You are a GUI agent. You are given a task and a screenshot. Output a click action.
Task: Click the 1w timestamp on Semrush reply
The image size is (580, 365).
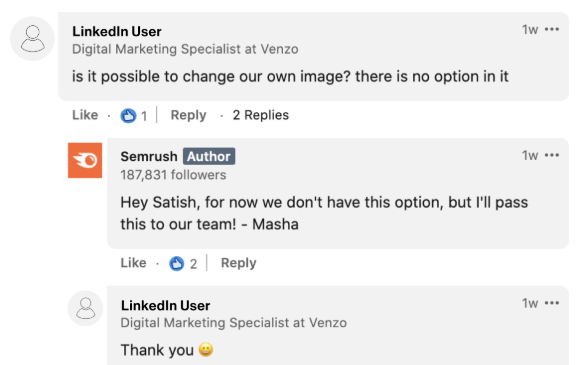530,155
